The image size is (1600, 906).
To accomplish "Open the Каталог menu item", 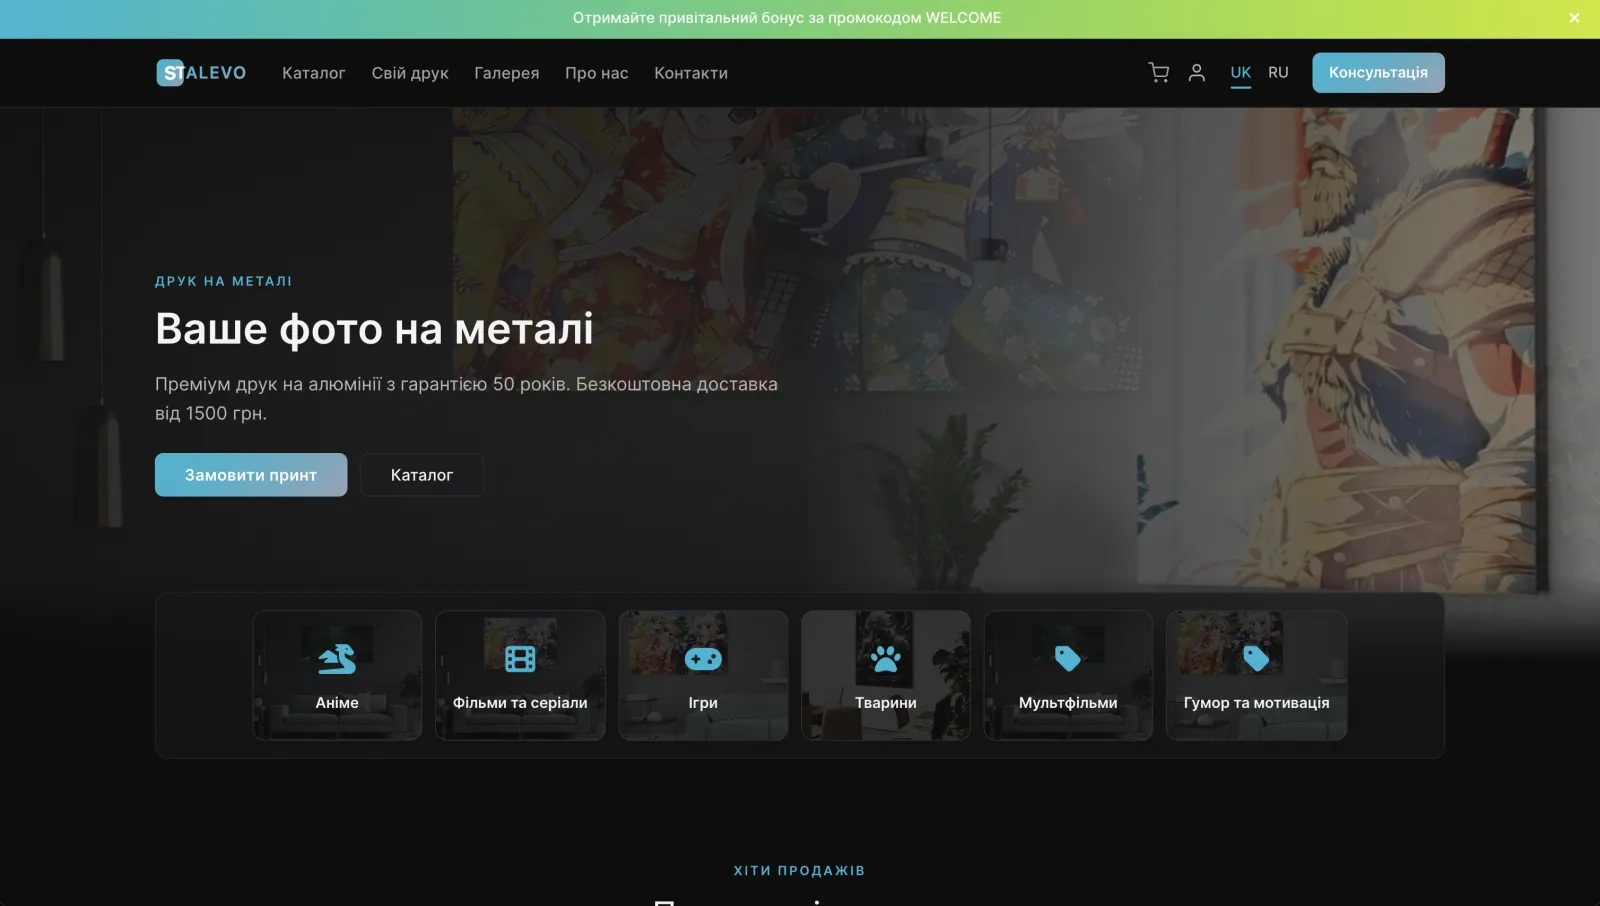I will click(x=314, y=73).
